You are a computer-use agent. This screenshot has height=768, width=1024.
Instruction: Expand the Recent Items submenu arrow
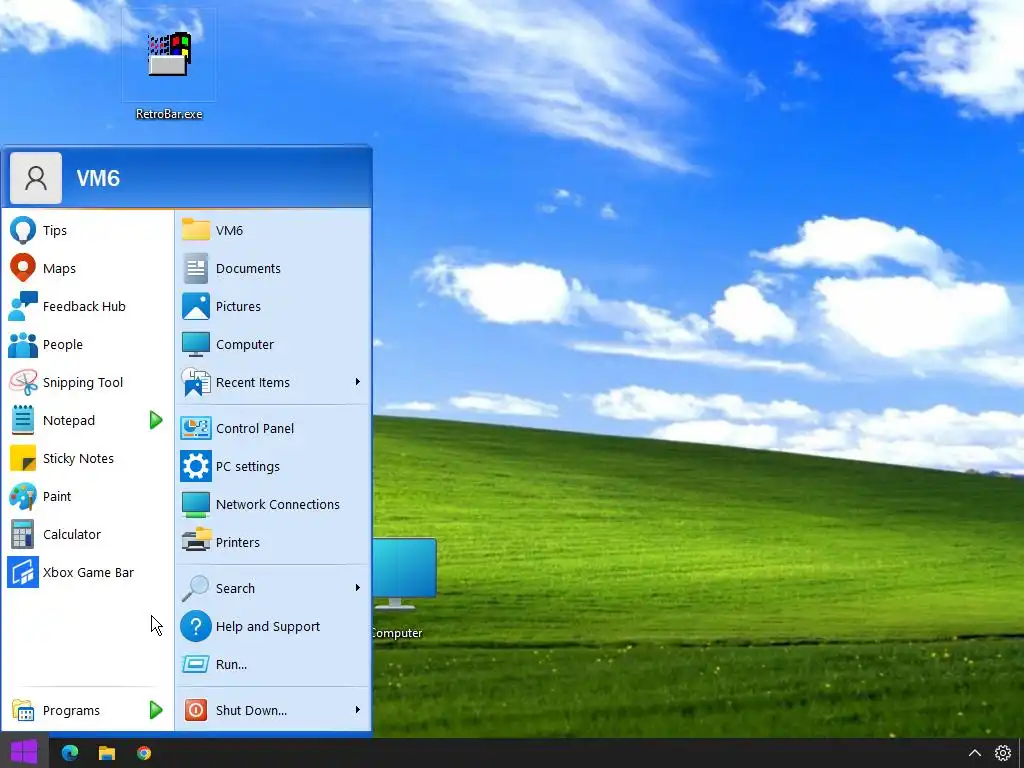pyautogui.click(x=357, y=382)
